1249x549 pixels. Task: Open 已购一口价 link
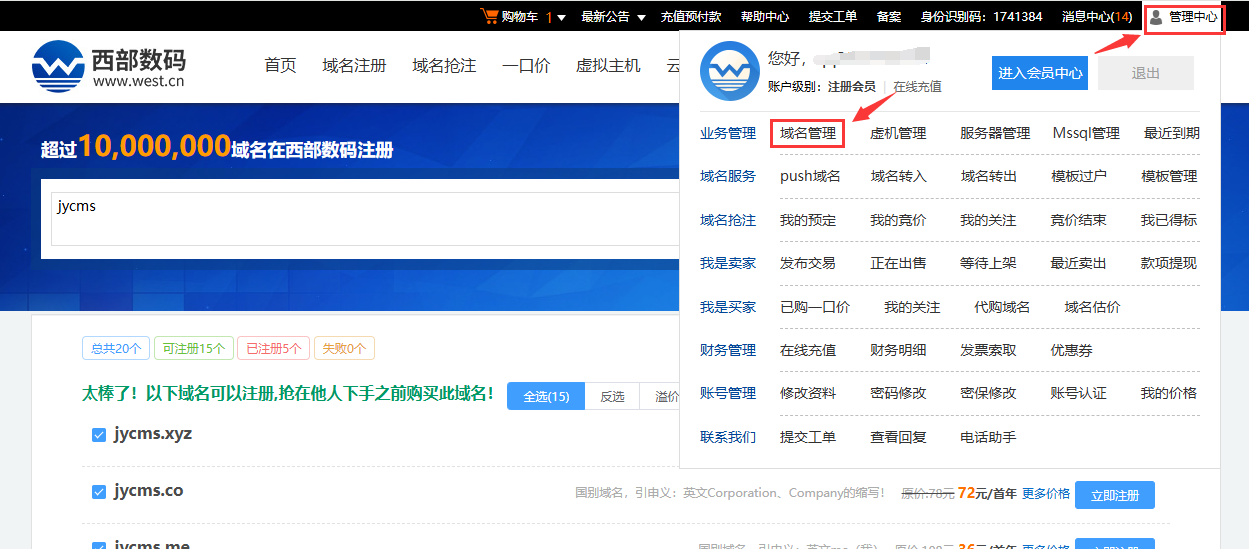[x=815, y=307]
